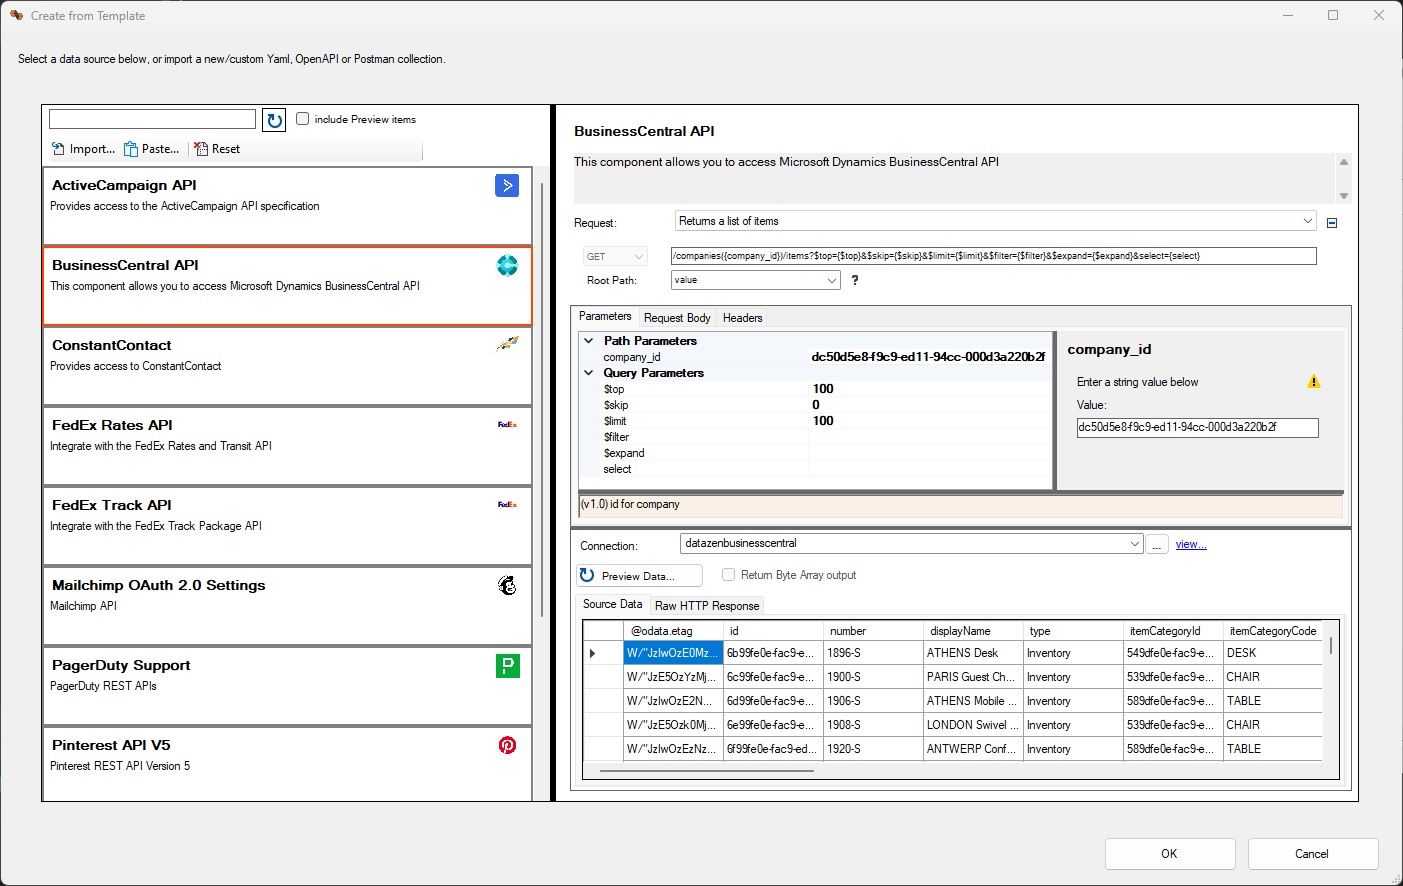Screen dimensions: 1403x886
Task: Click the FedEx Rates API logo
Action: pos(507,425)
